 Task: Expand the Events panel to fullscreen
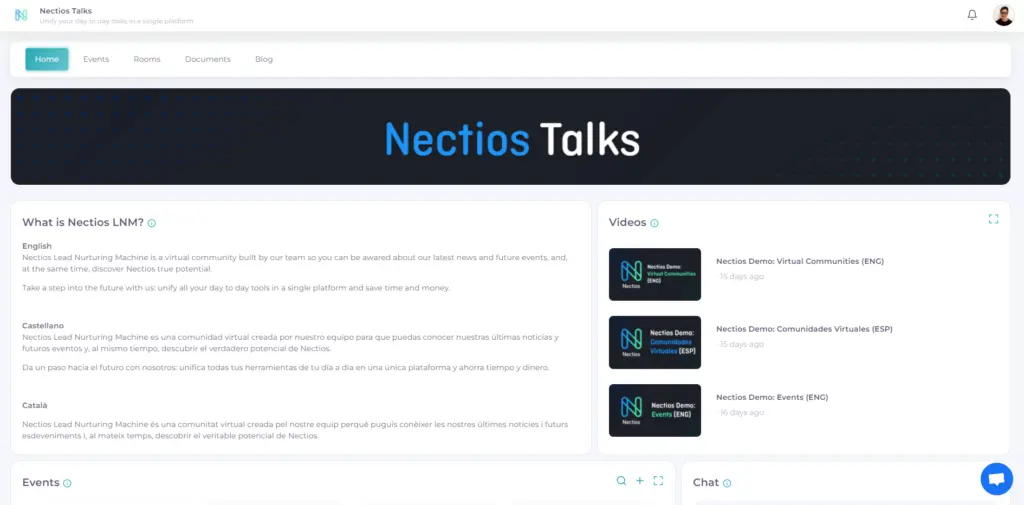pos(658,481)
